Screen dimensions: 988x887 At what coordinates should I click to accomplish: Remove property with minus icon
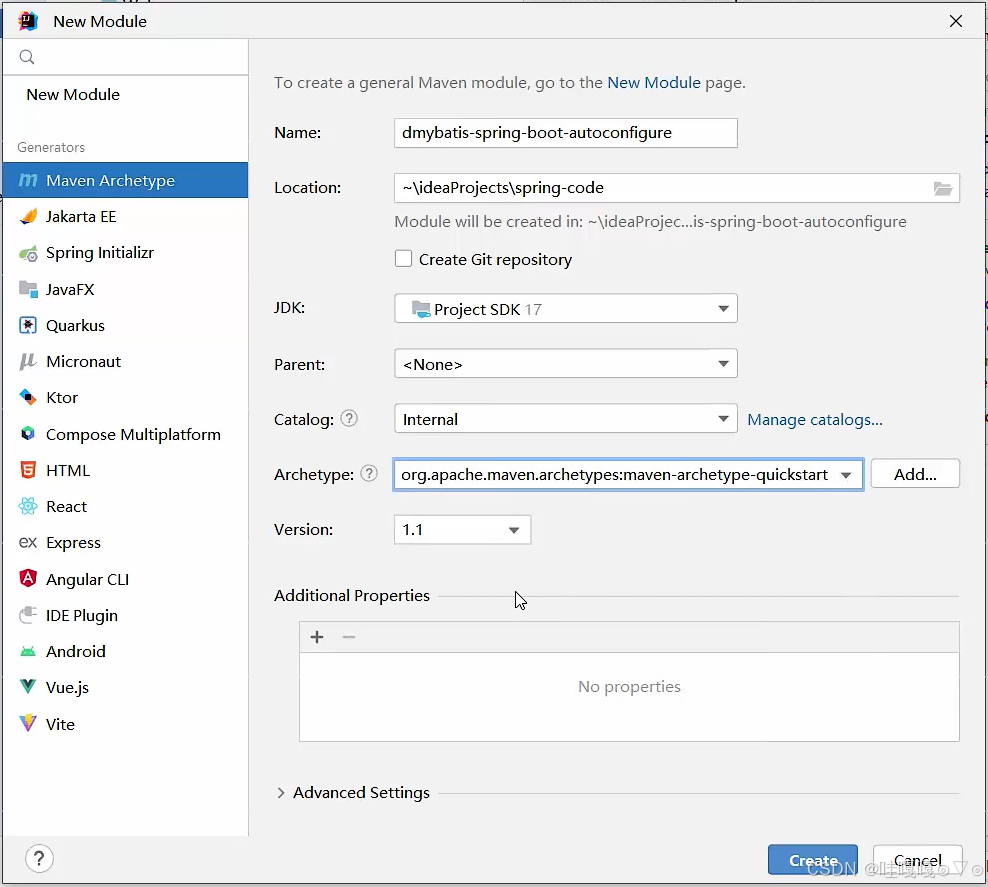point(348,637)
